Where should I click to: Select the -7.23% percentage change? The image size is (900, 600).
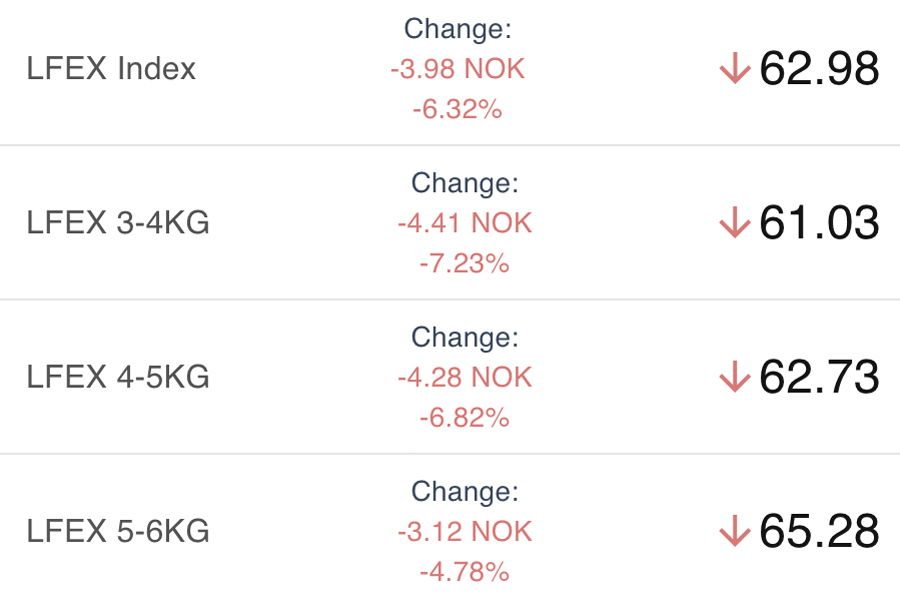[x=465, y=263]
